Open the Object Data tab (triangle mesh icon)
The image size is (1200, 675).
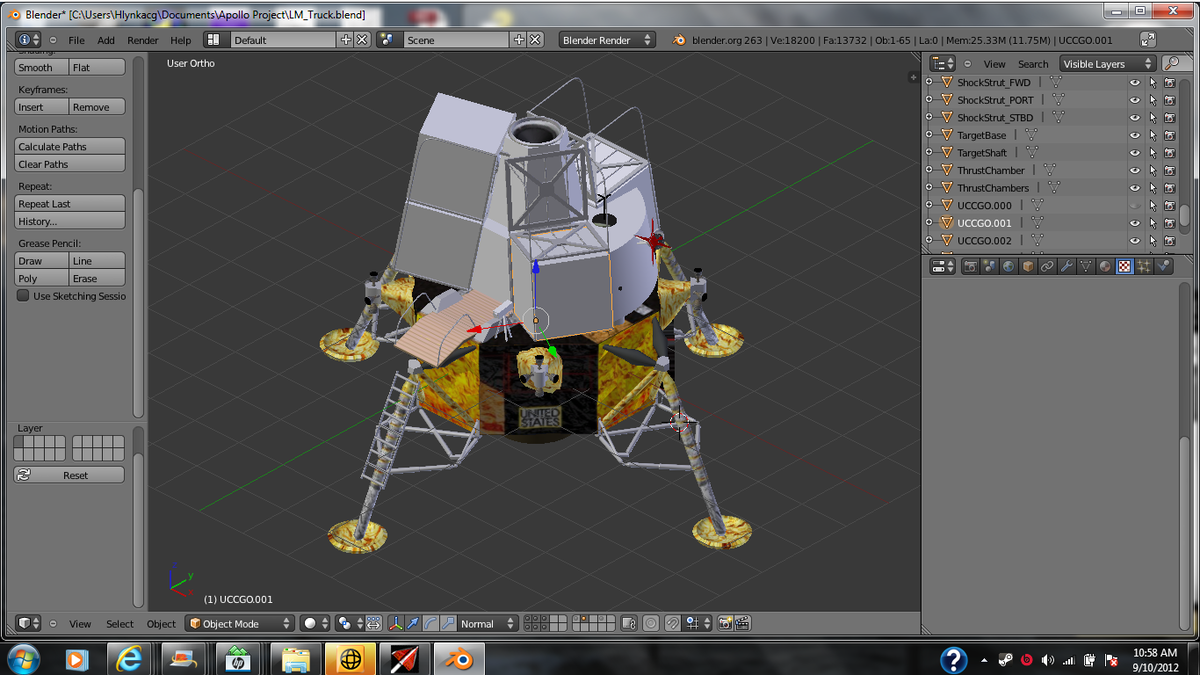click(1086, 266)
